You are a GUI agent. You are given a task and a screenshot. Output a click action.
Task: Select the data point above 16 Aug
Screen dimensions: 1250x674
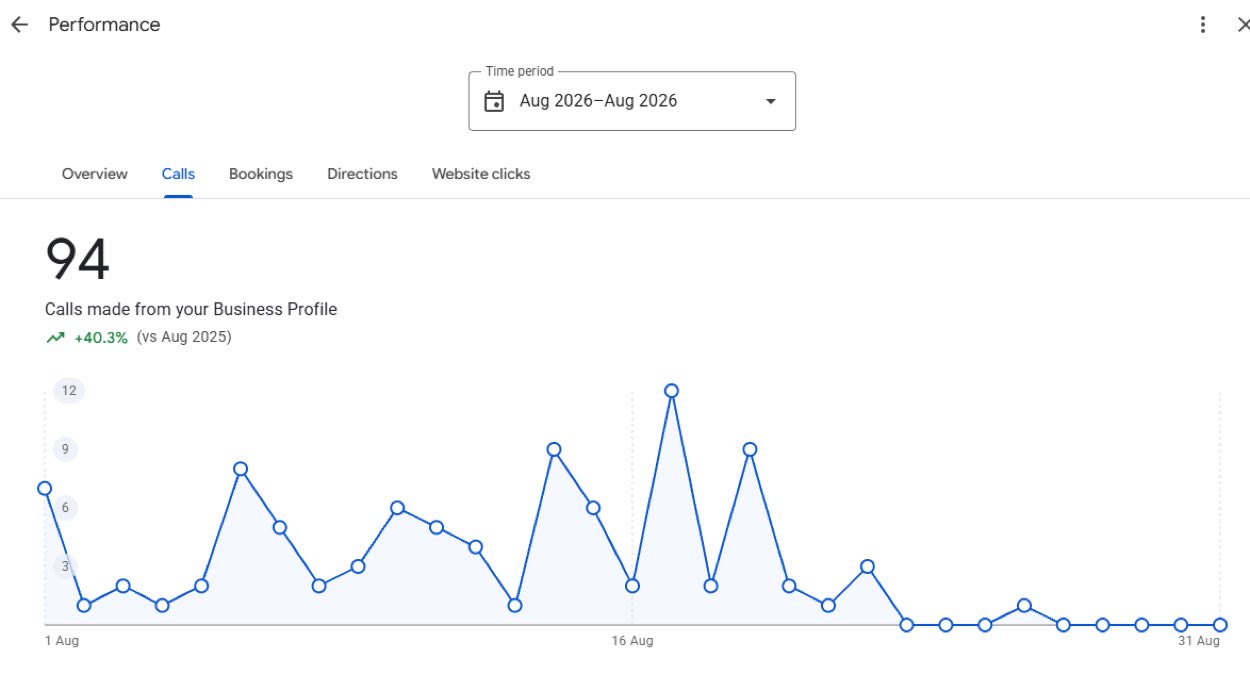(633, 586)
